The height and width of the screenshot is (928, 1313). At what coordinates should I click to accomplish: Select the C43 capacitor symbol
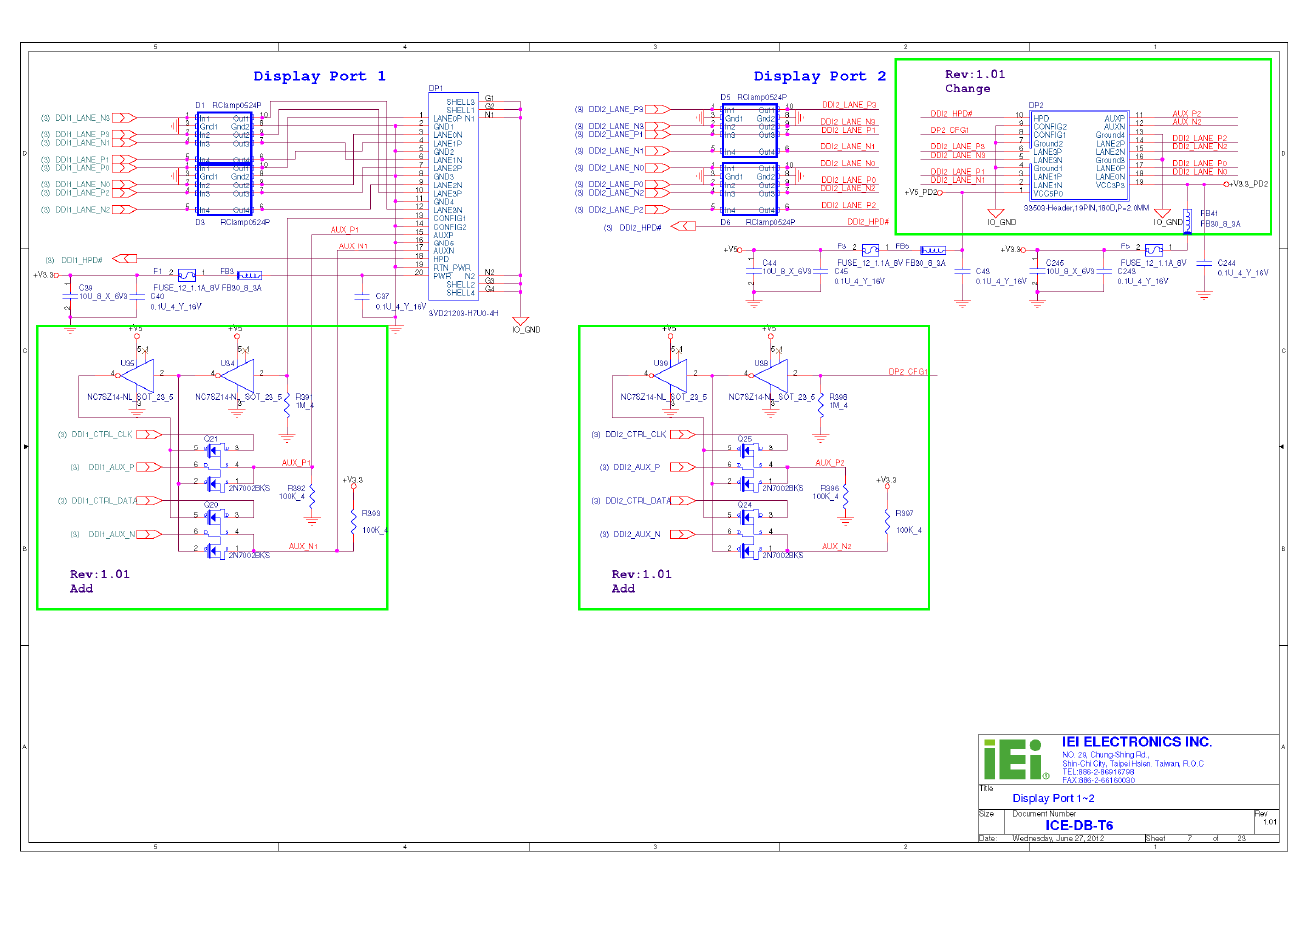tap(962, 271)
